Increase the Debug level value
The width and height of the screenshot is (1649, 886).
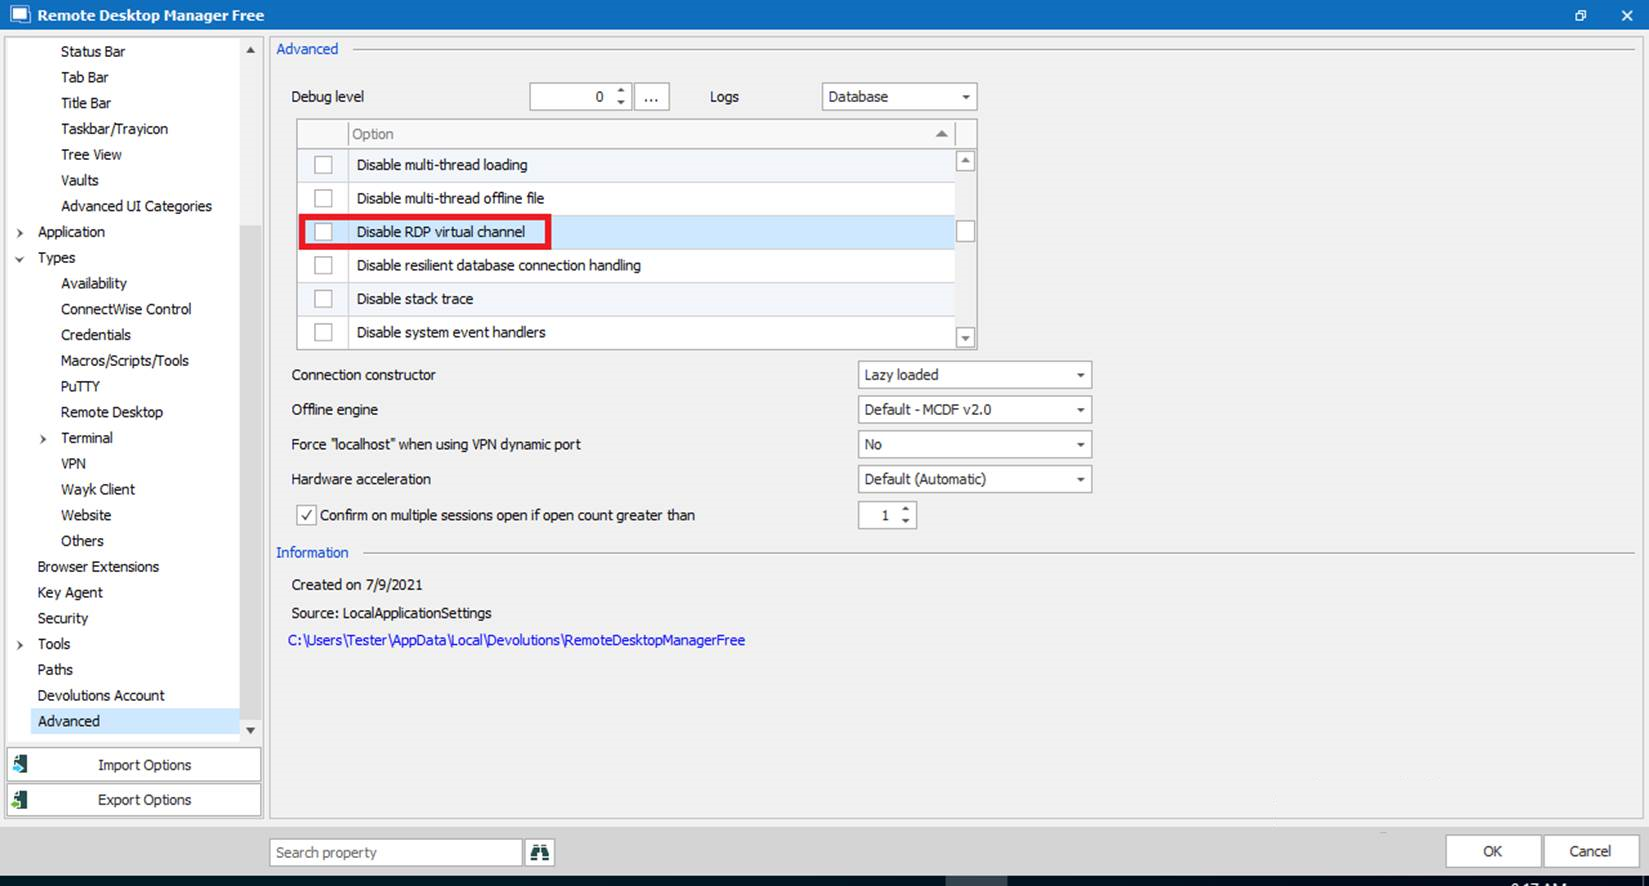[621, 91]
